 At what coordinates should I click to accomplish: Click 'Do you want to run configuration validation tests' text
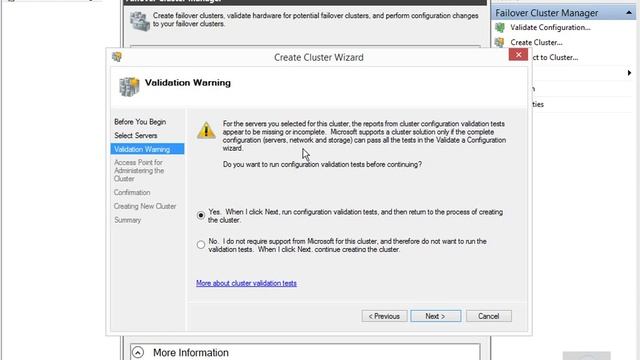(x=322, y=164)
